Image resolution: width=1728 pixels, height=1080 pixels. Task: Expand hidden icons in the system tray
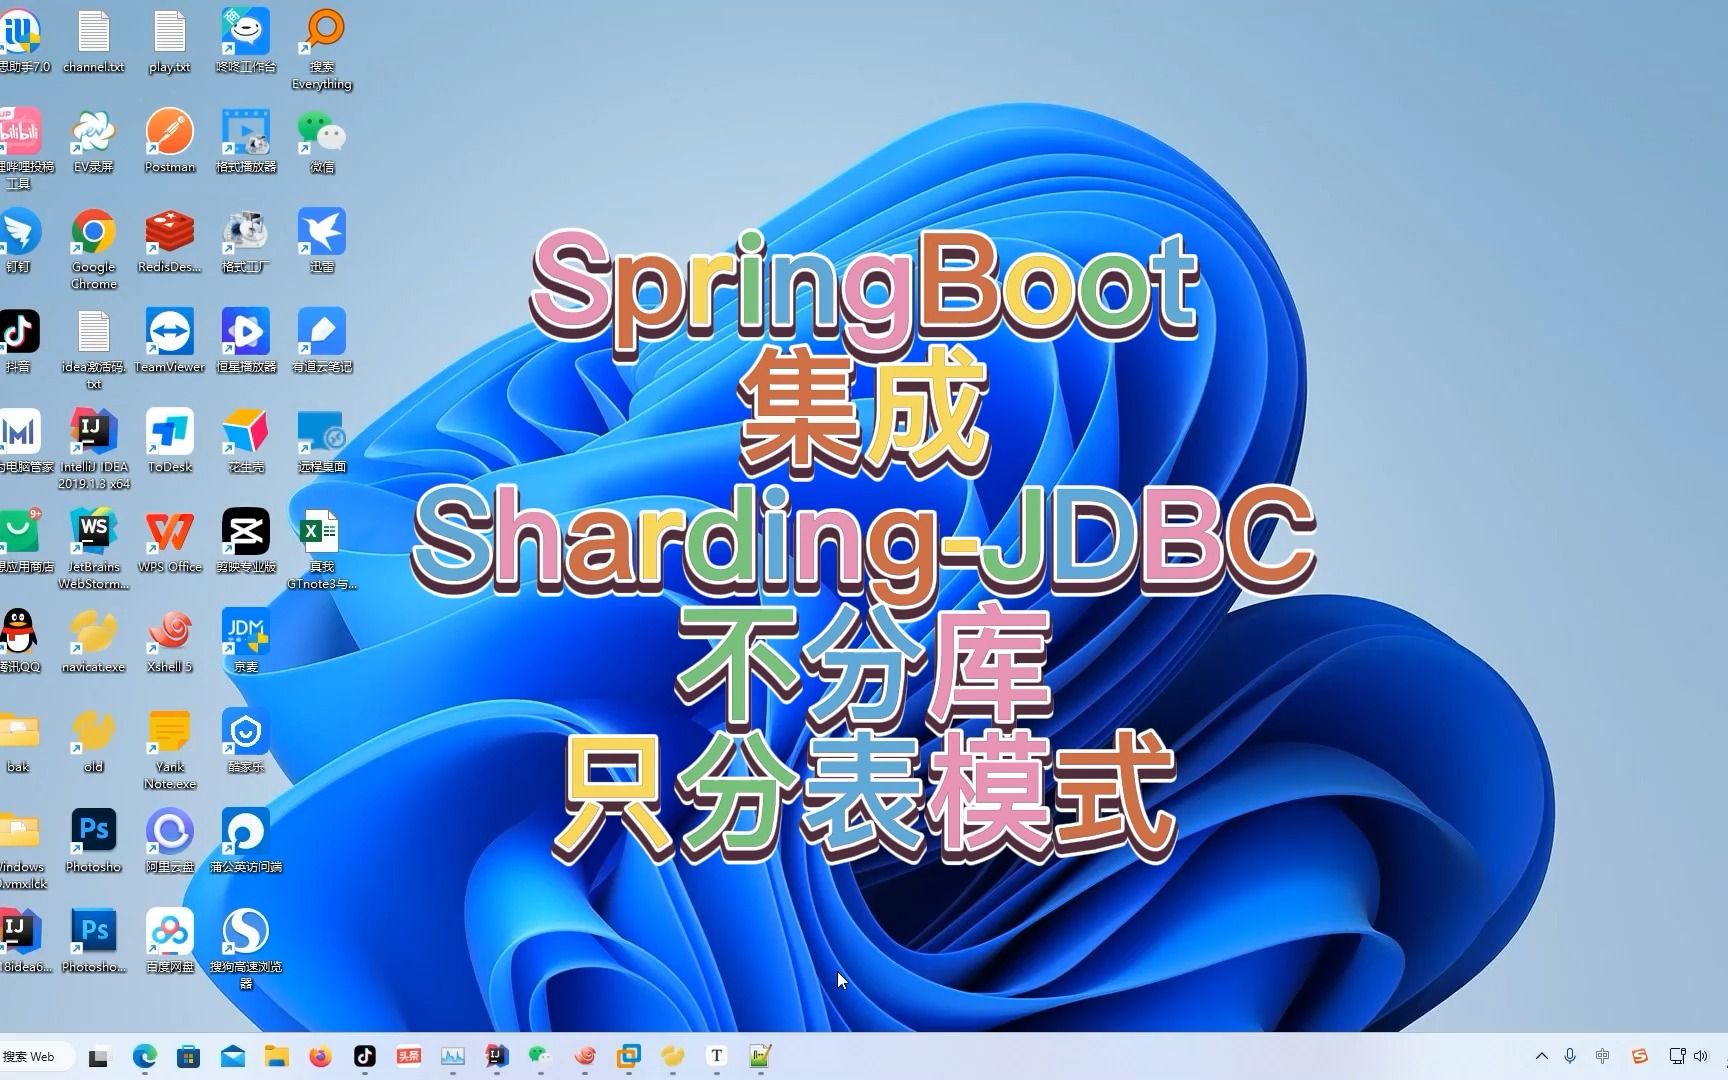click(1540, 1056)
